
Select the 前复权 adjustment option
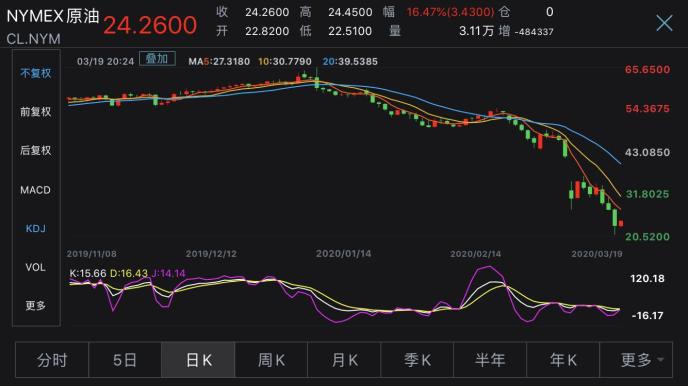click(36, 112)
